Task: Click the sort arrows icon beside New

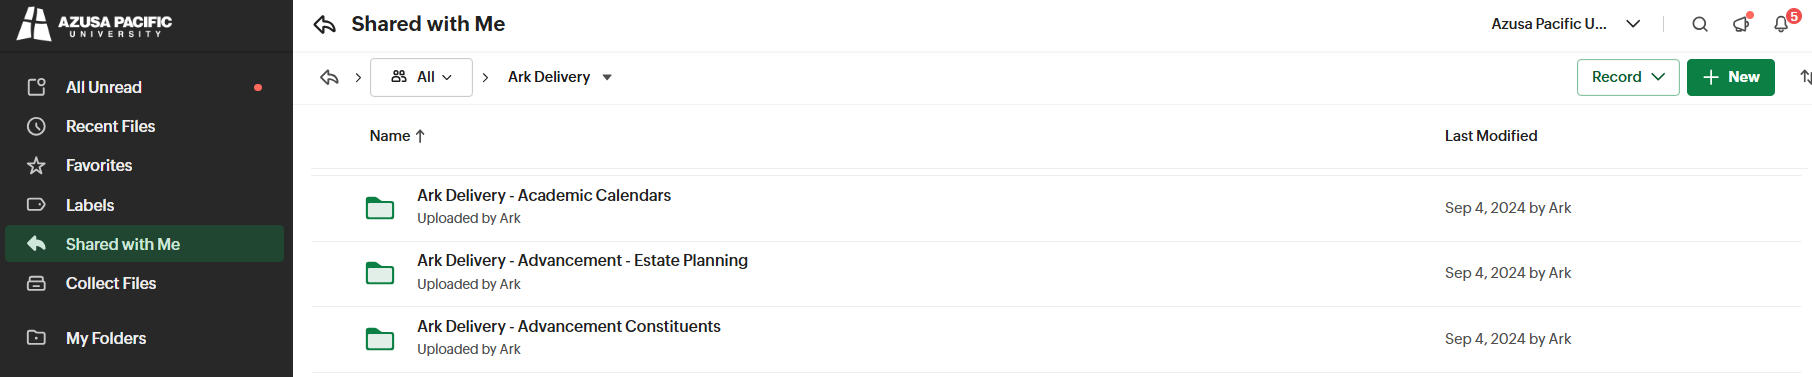Action: 1804,77
